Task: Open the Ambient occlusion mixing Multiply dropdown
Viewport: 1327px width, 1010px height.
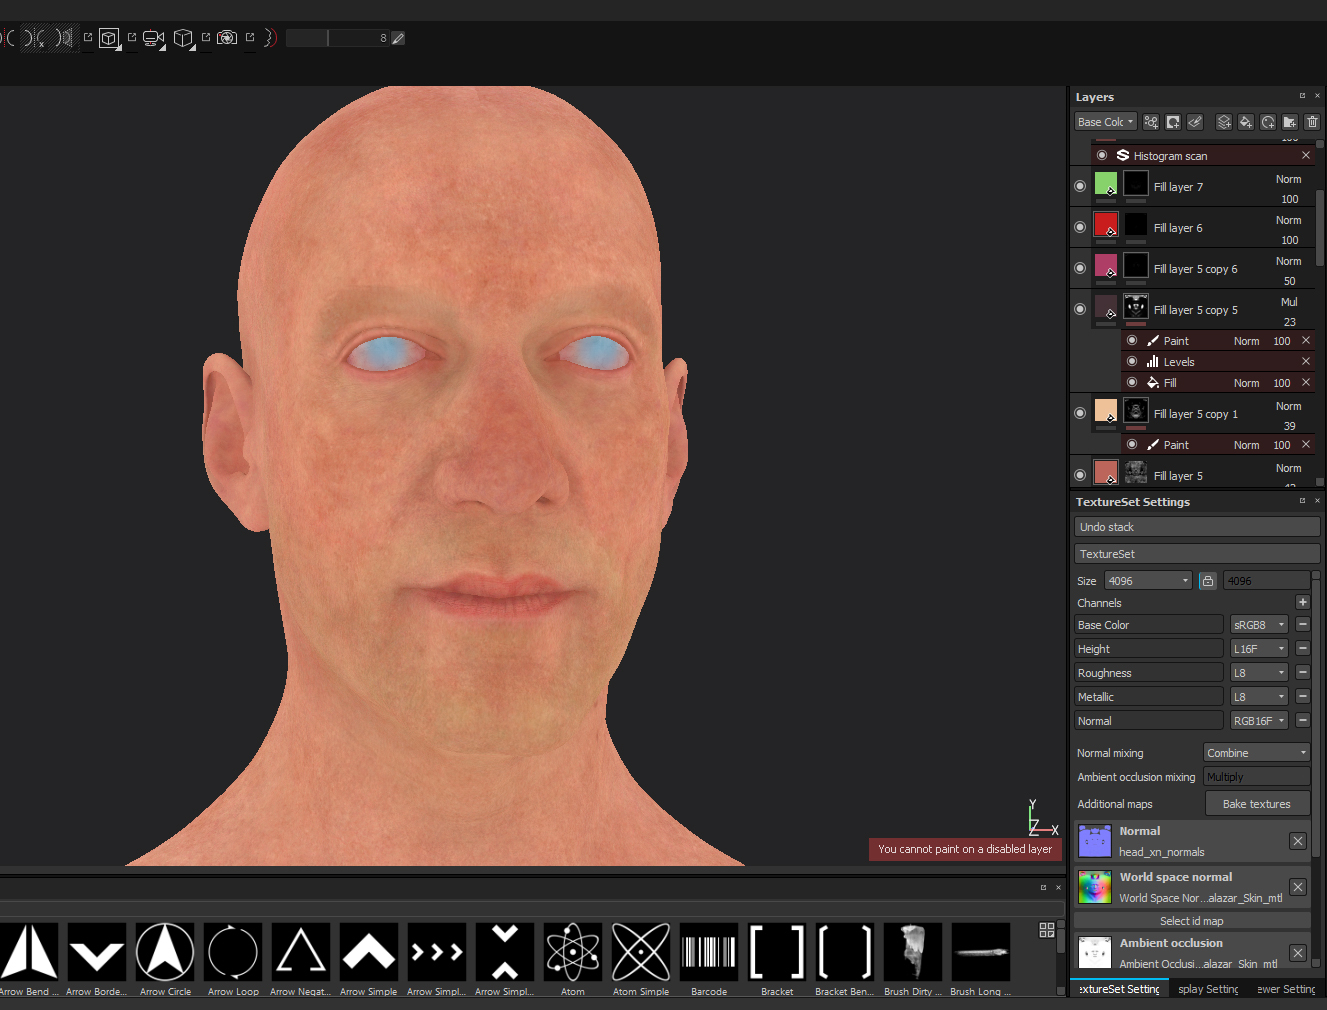Action: [1257, 777]
